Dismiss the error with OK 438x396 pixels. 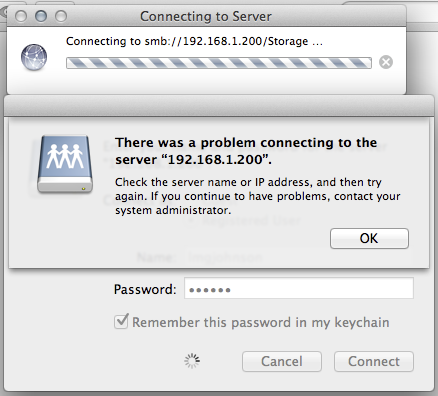[x=369, y=238]
